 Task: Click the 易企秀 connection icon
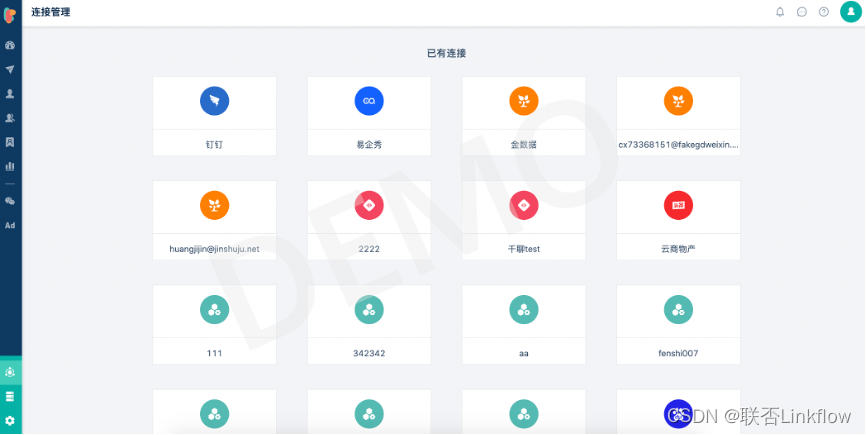369,101
